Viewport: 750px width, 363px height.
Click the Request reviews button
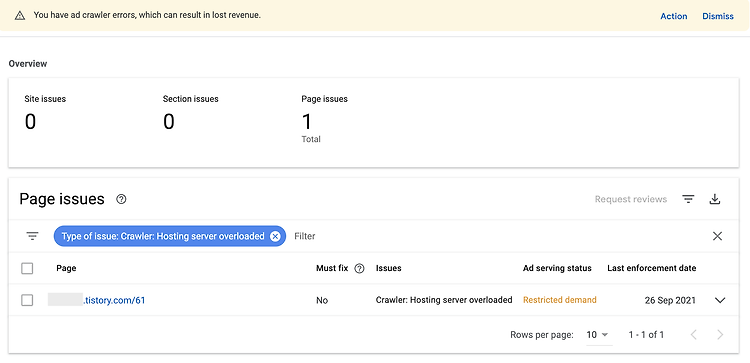[x=630, y=199]
